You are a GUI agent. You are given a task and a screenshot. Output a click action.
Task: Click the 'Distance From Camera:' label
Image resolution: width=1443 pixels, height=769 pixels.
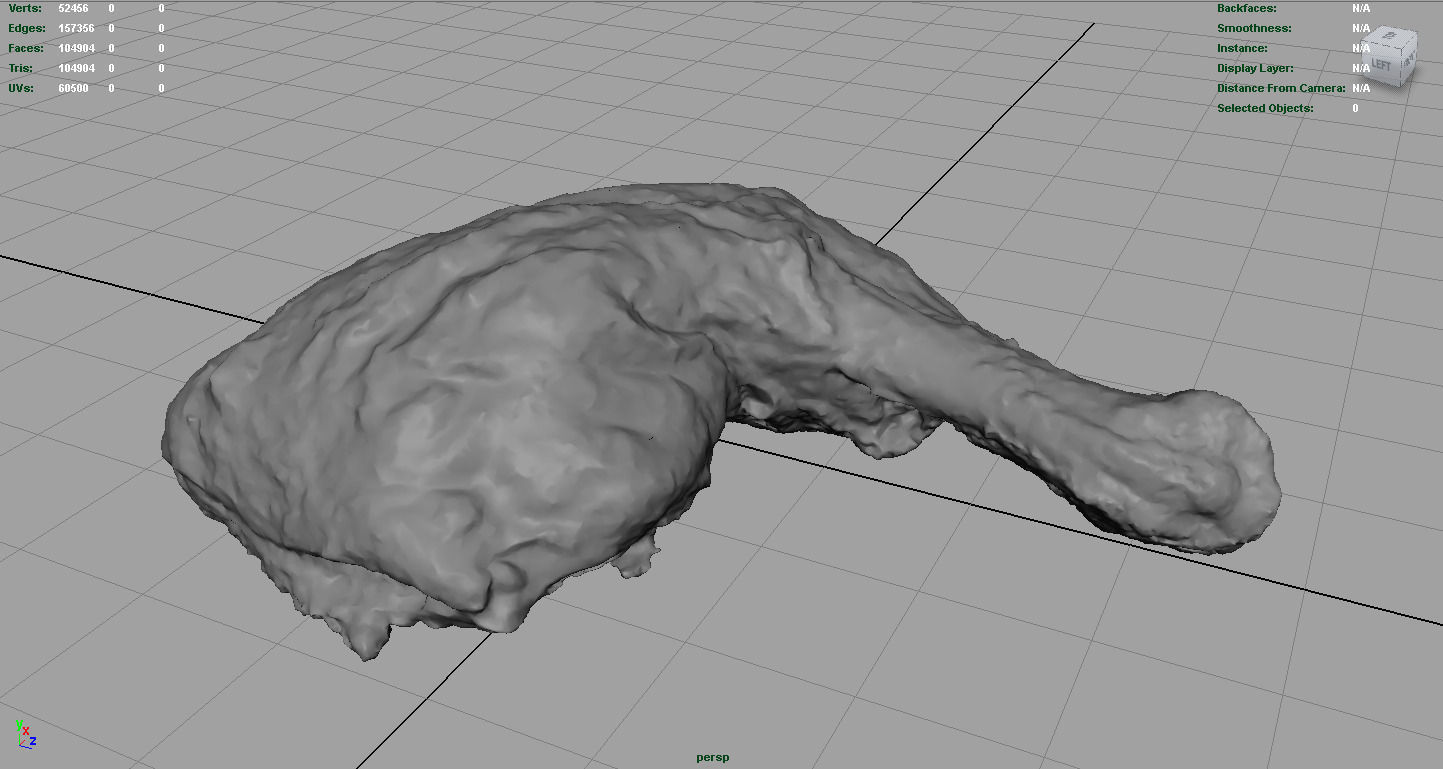coord(1281,88)
